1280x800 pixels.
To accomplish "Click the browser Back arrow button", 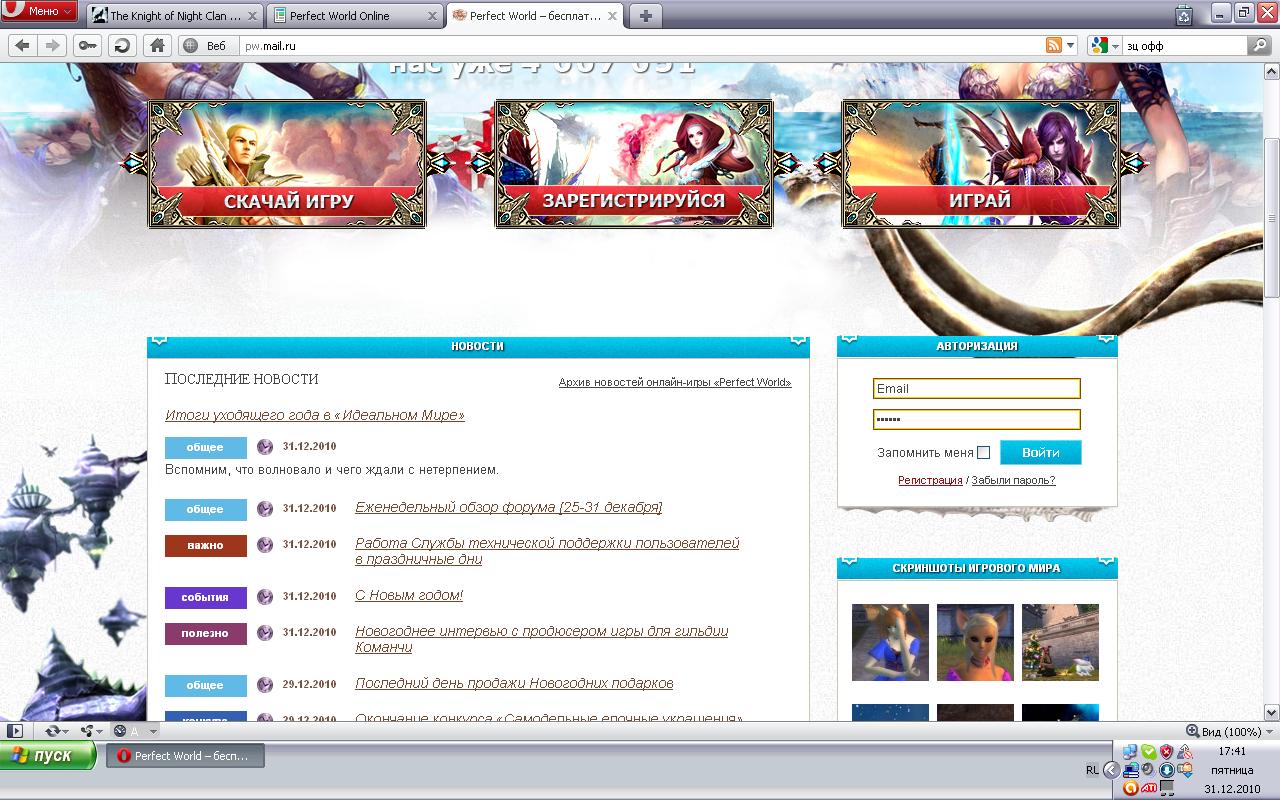I will [x=22, y=45].
